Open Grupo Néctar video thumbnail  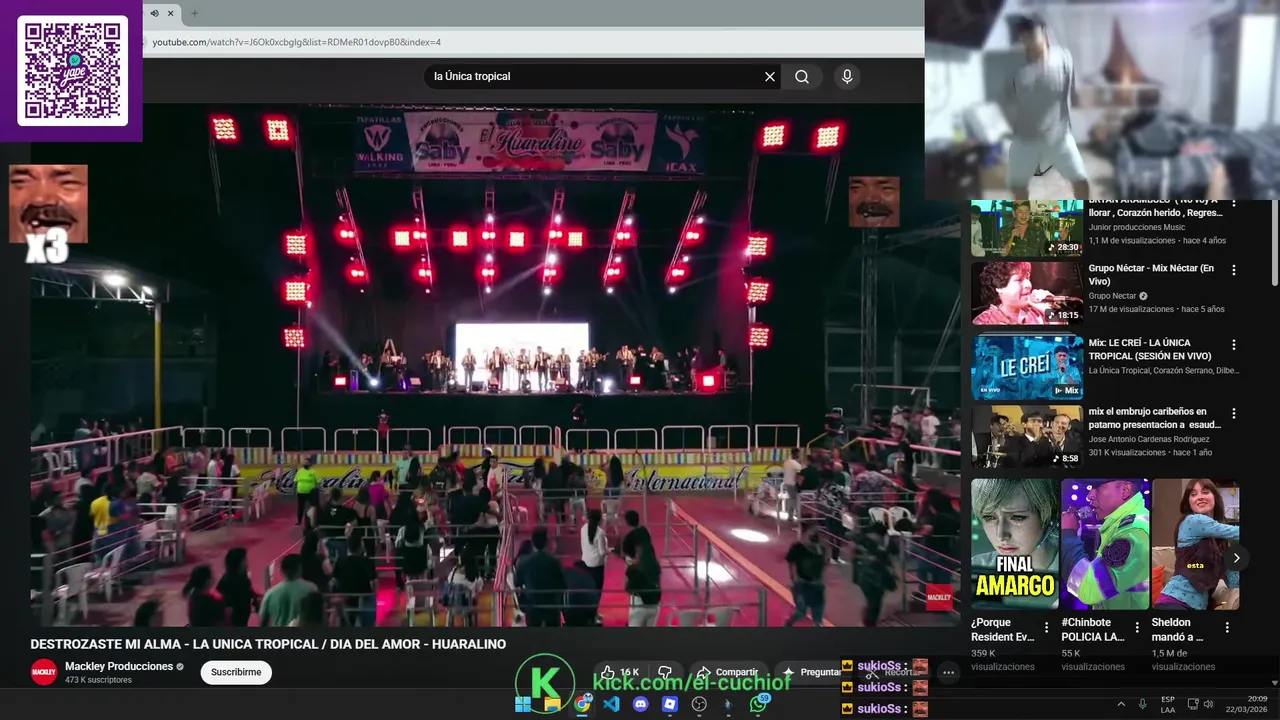click(x=1027, y=293)
